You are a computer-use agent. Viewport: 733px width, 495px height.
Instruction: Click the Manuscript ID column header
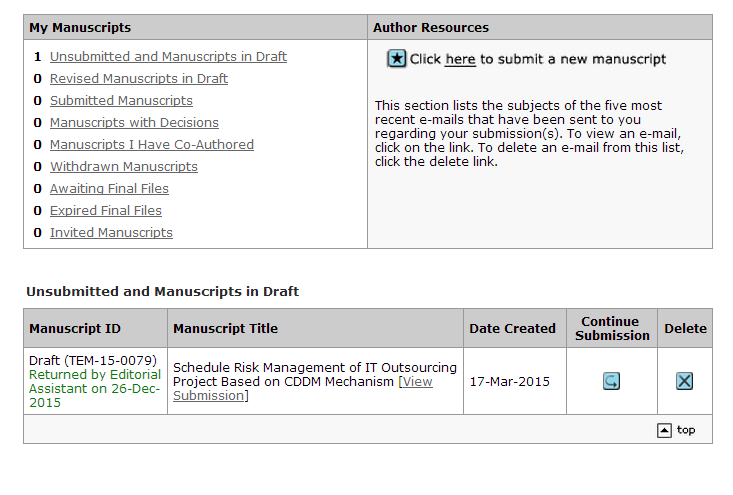75,328
